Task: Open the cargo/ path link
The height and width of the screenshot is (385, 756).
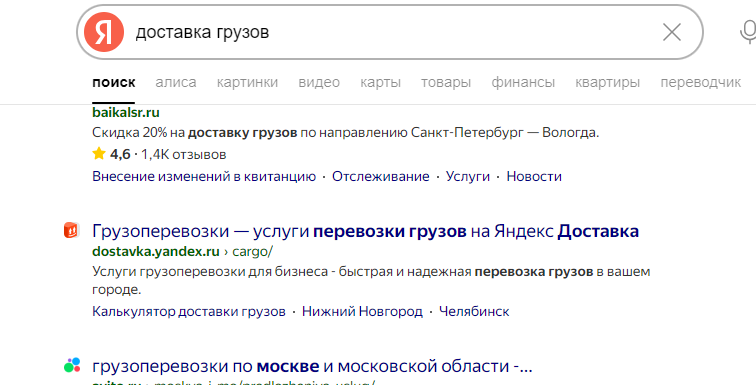Action: coord(253,252)
